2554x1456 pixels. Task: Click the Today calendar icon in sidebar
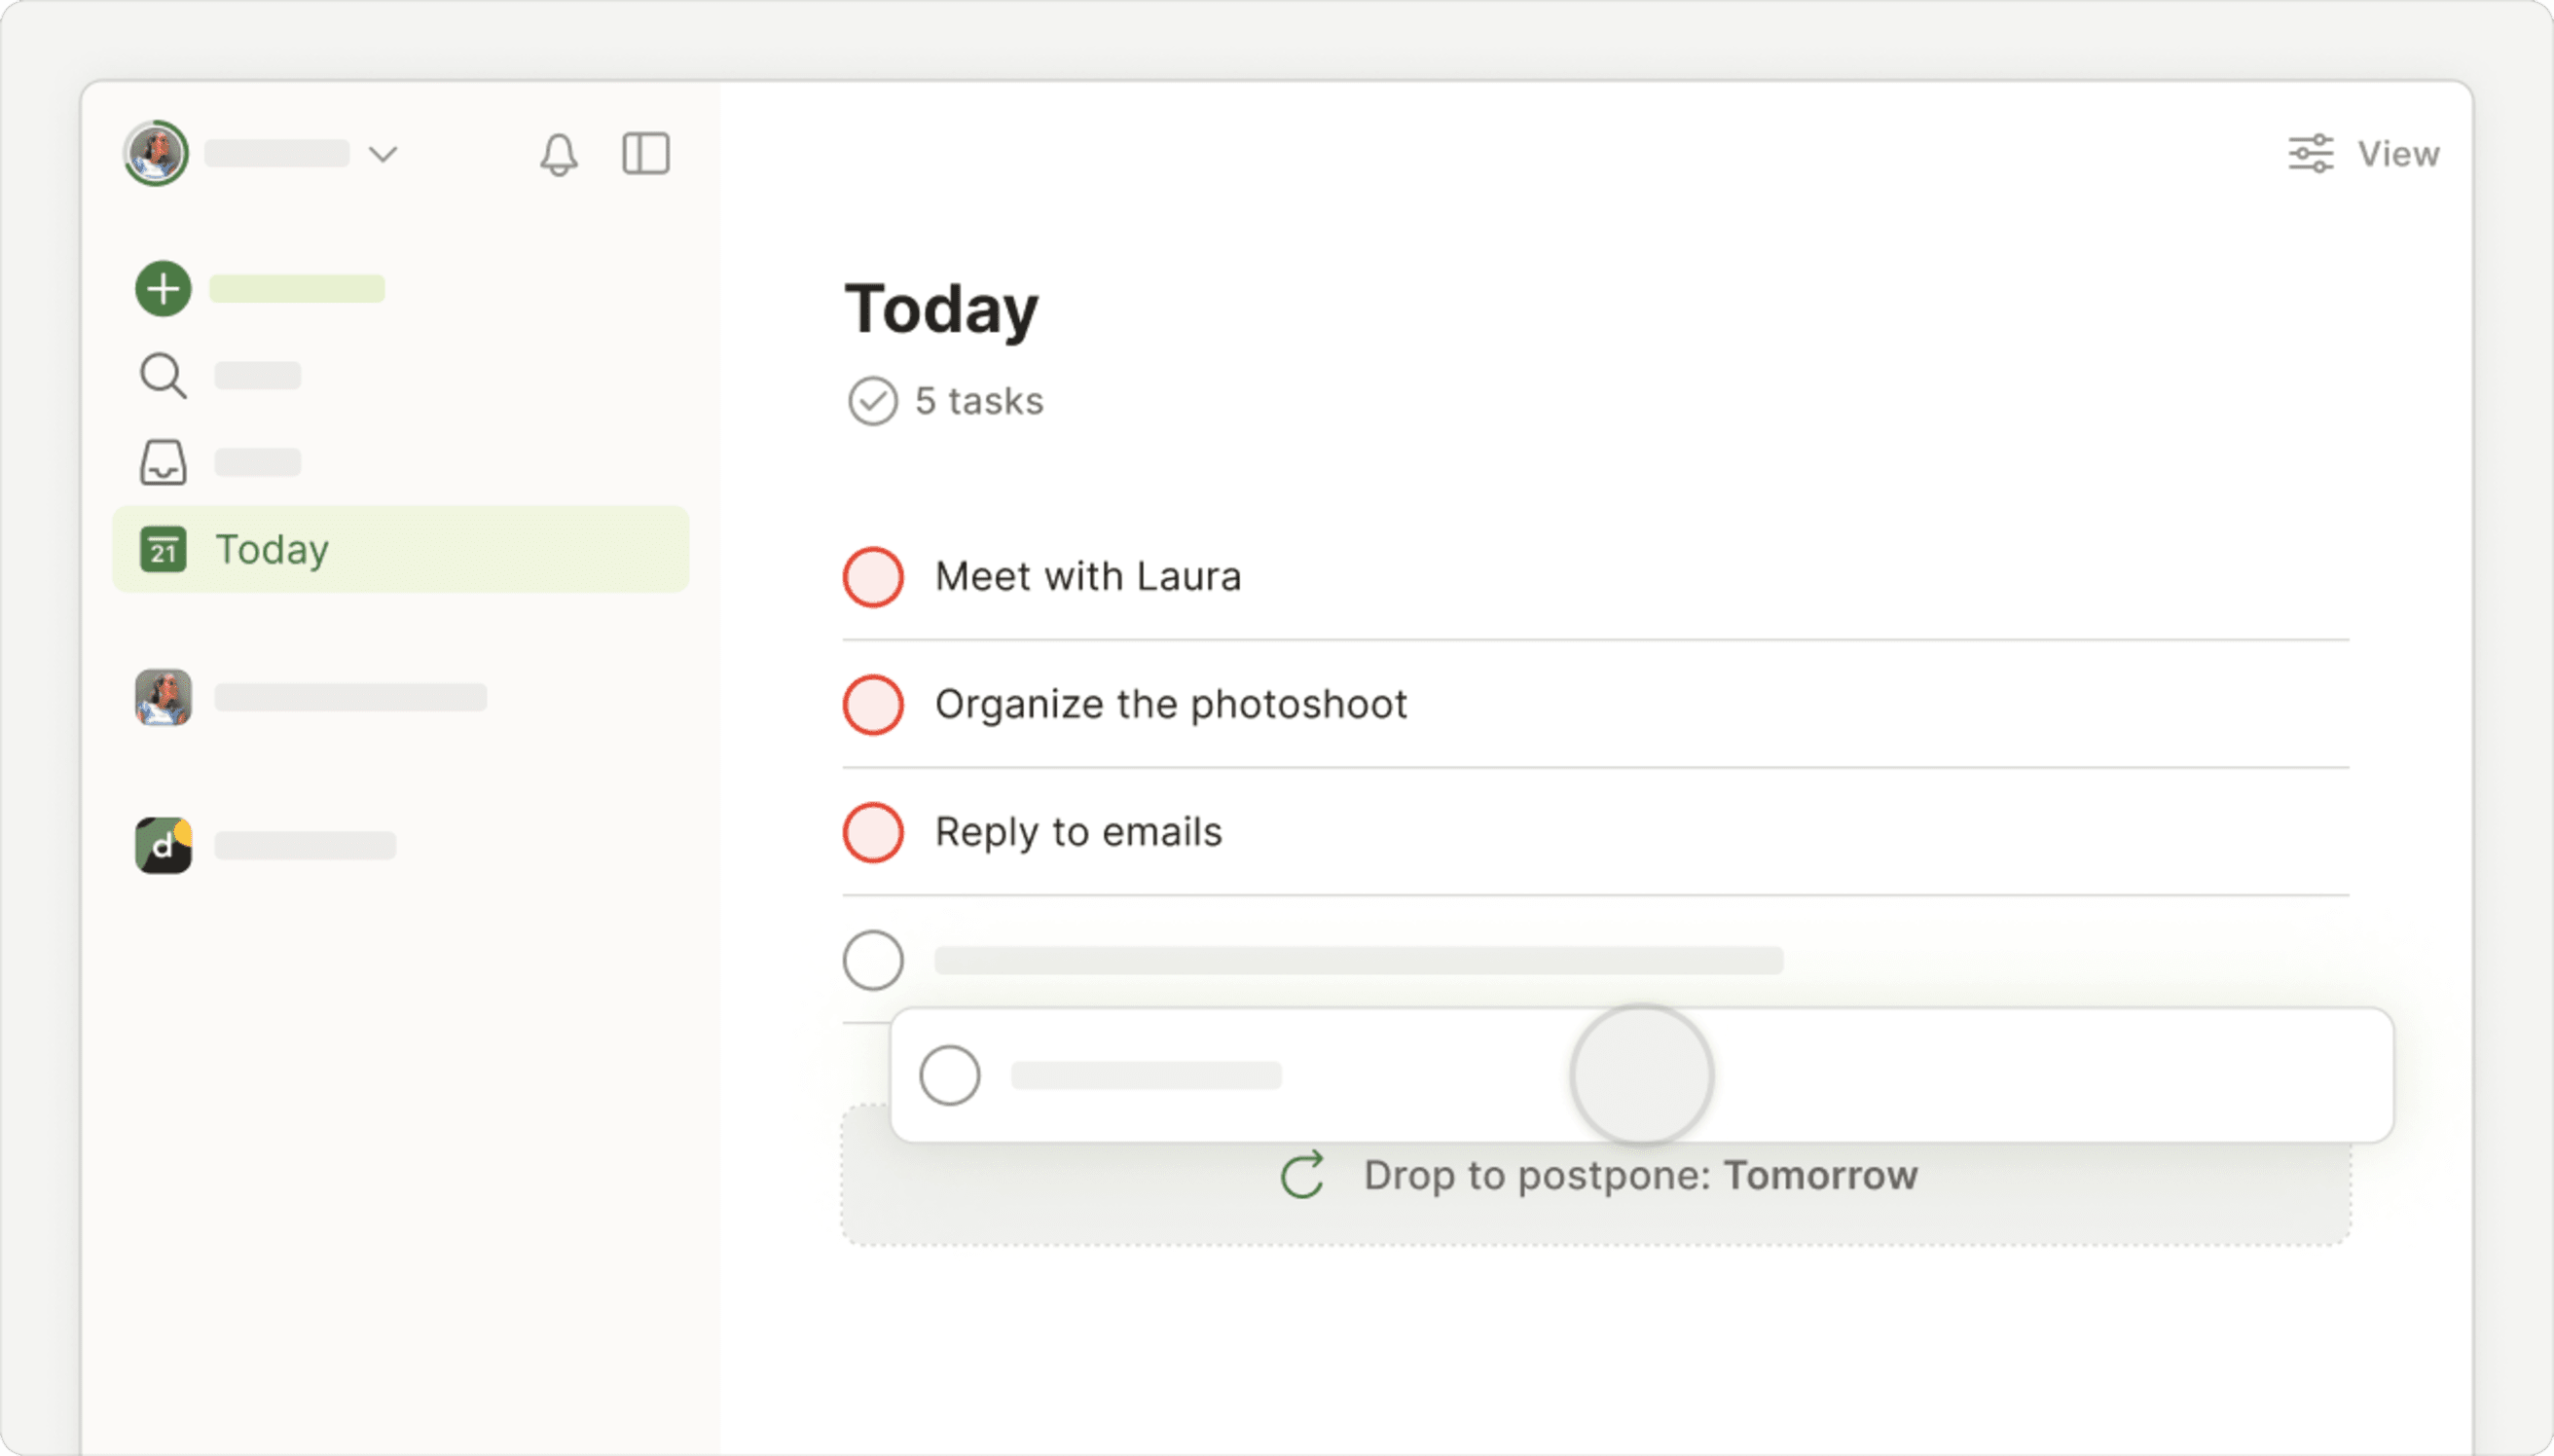(x=163, y=550)
